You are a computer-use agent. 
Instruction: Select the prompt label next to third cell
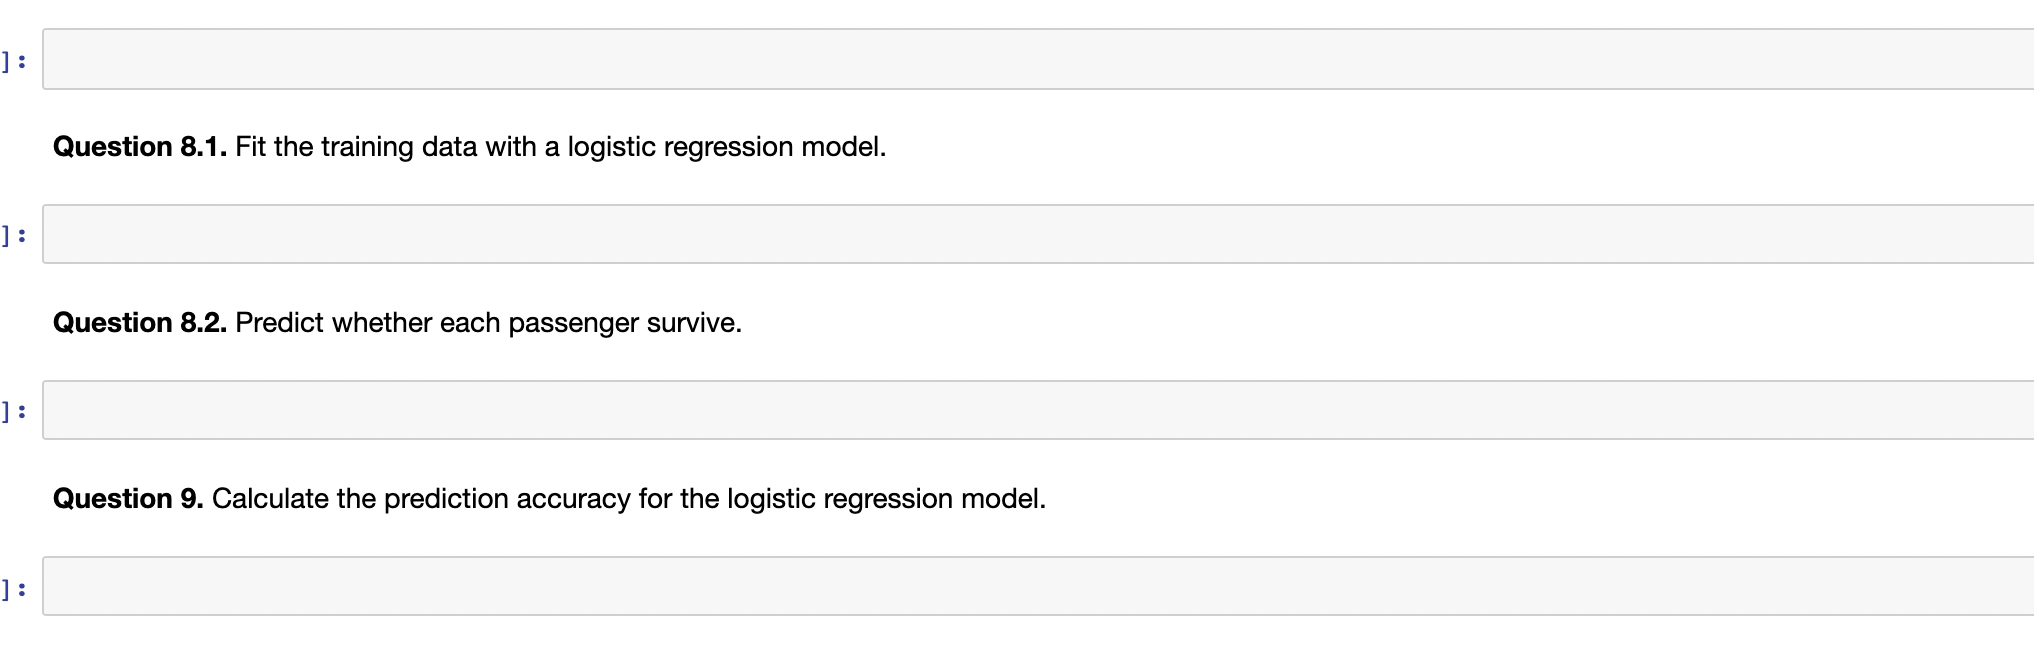coord(13,410)
